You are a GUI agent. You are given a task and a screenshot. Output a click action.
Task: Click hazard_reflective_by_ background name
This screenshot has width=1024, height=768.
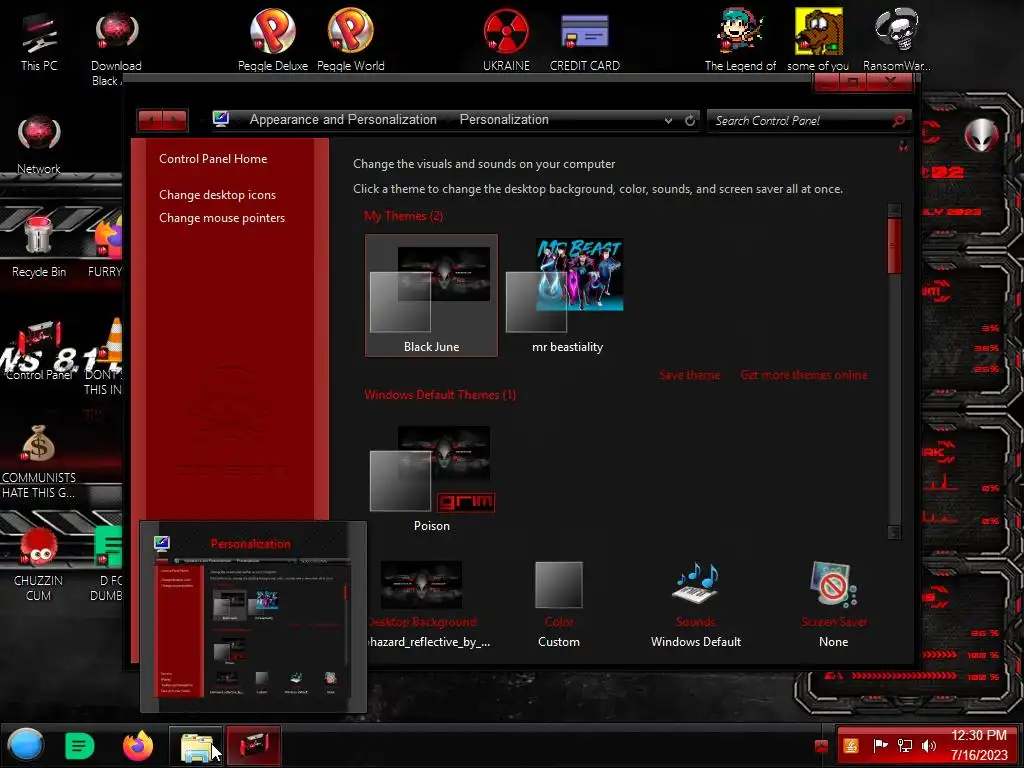pyautogui.click(x=428, y=642)
